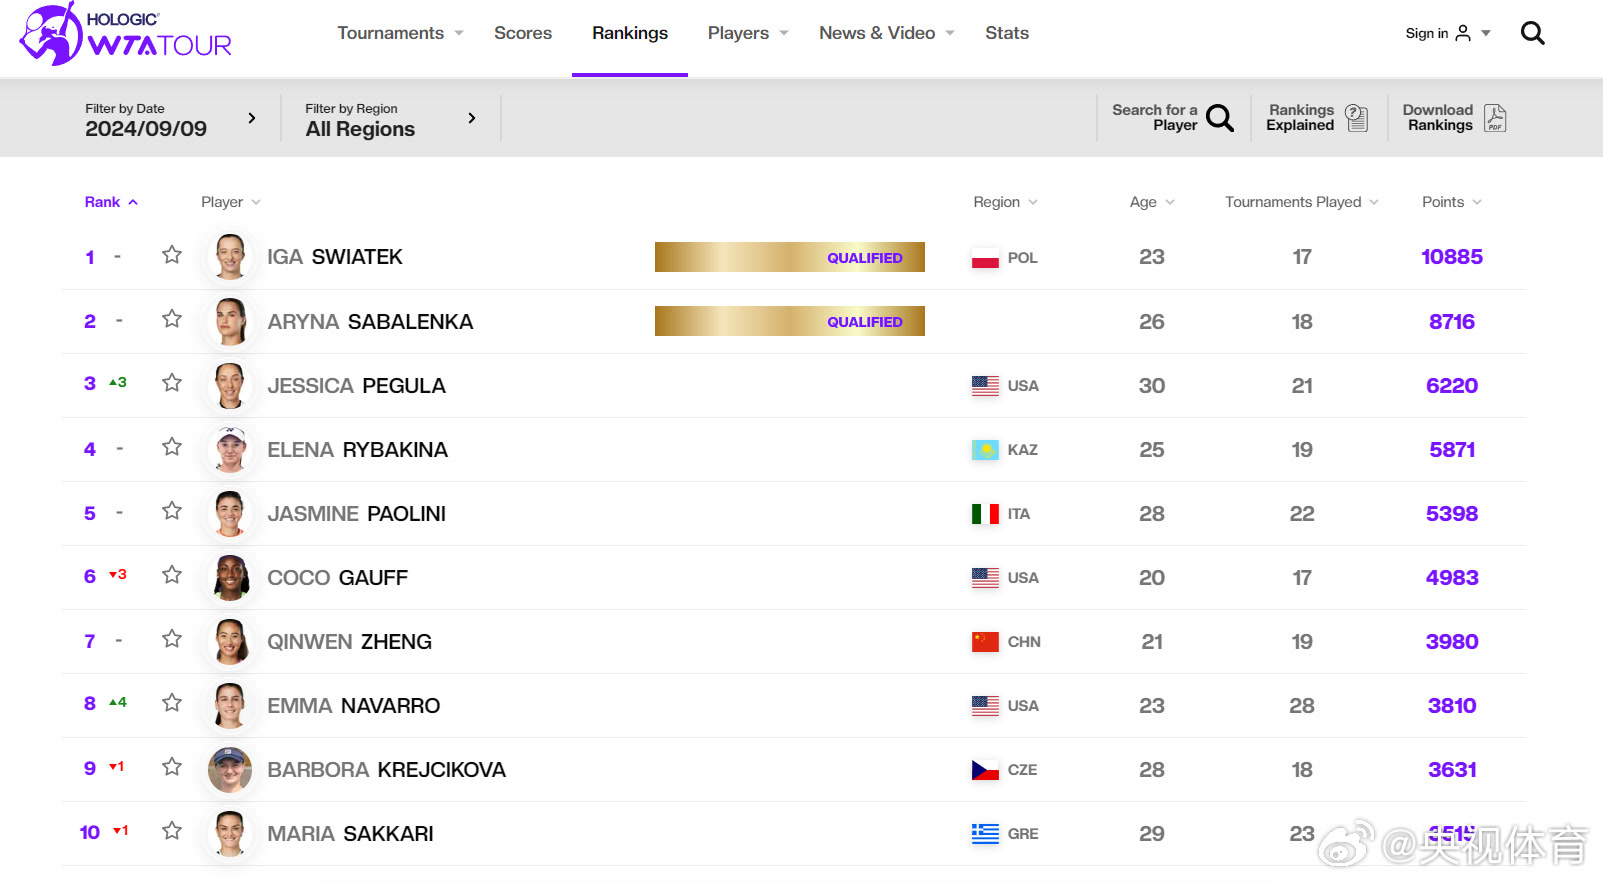1603x884 pixels.
Task: Click the Czech flag icon
Action: (985, 770)
